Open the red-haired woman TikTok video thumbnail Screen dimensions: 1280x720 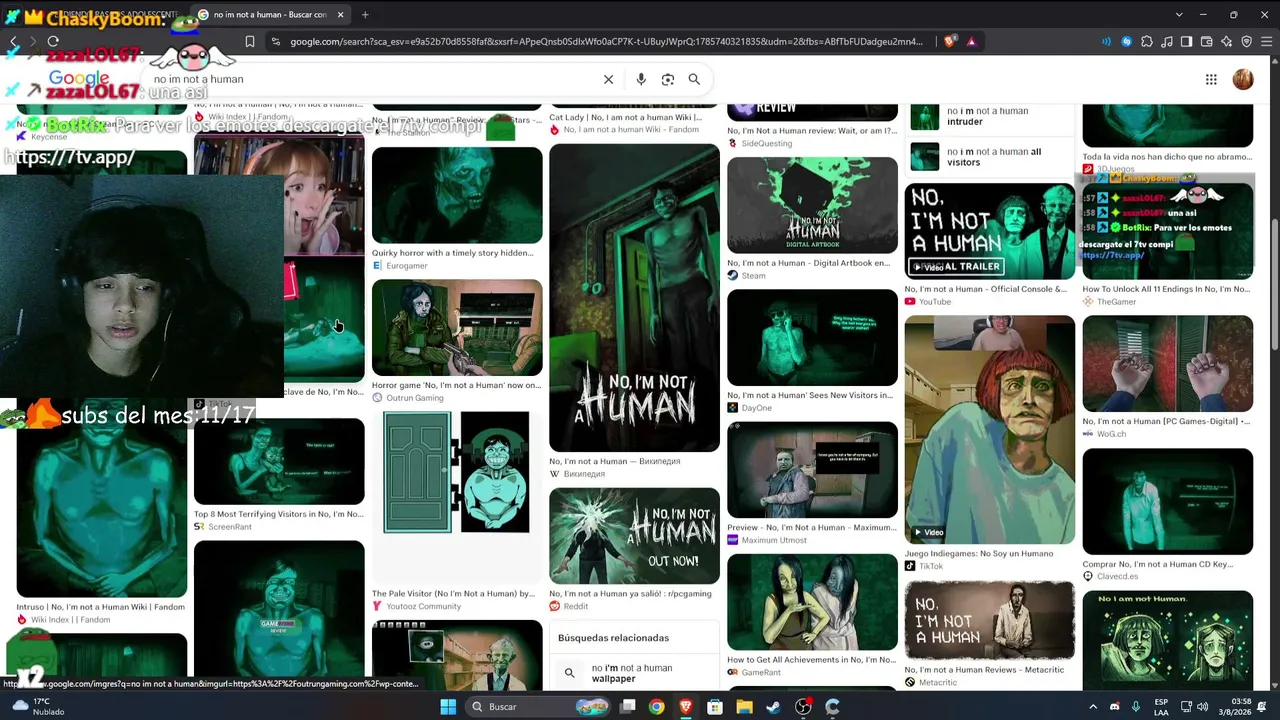coord(990,430)
